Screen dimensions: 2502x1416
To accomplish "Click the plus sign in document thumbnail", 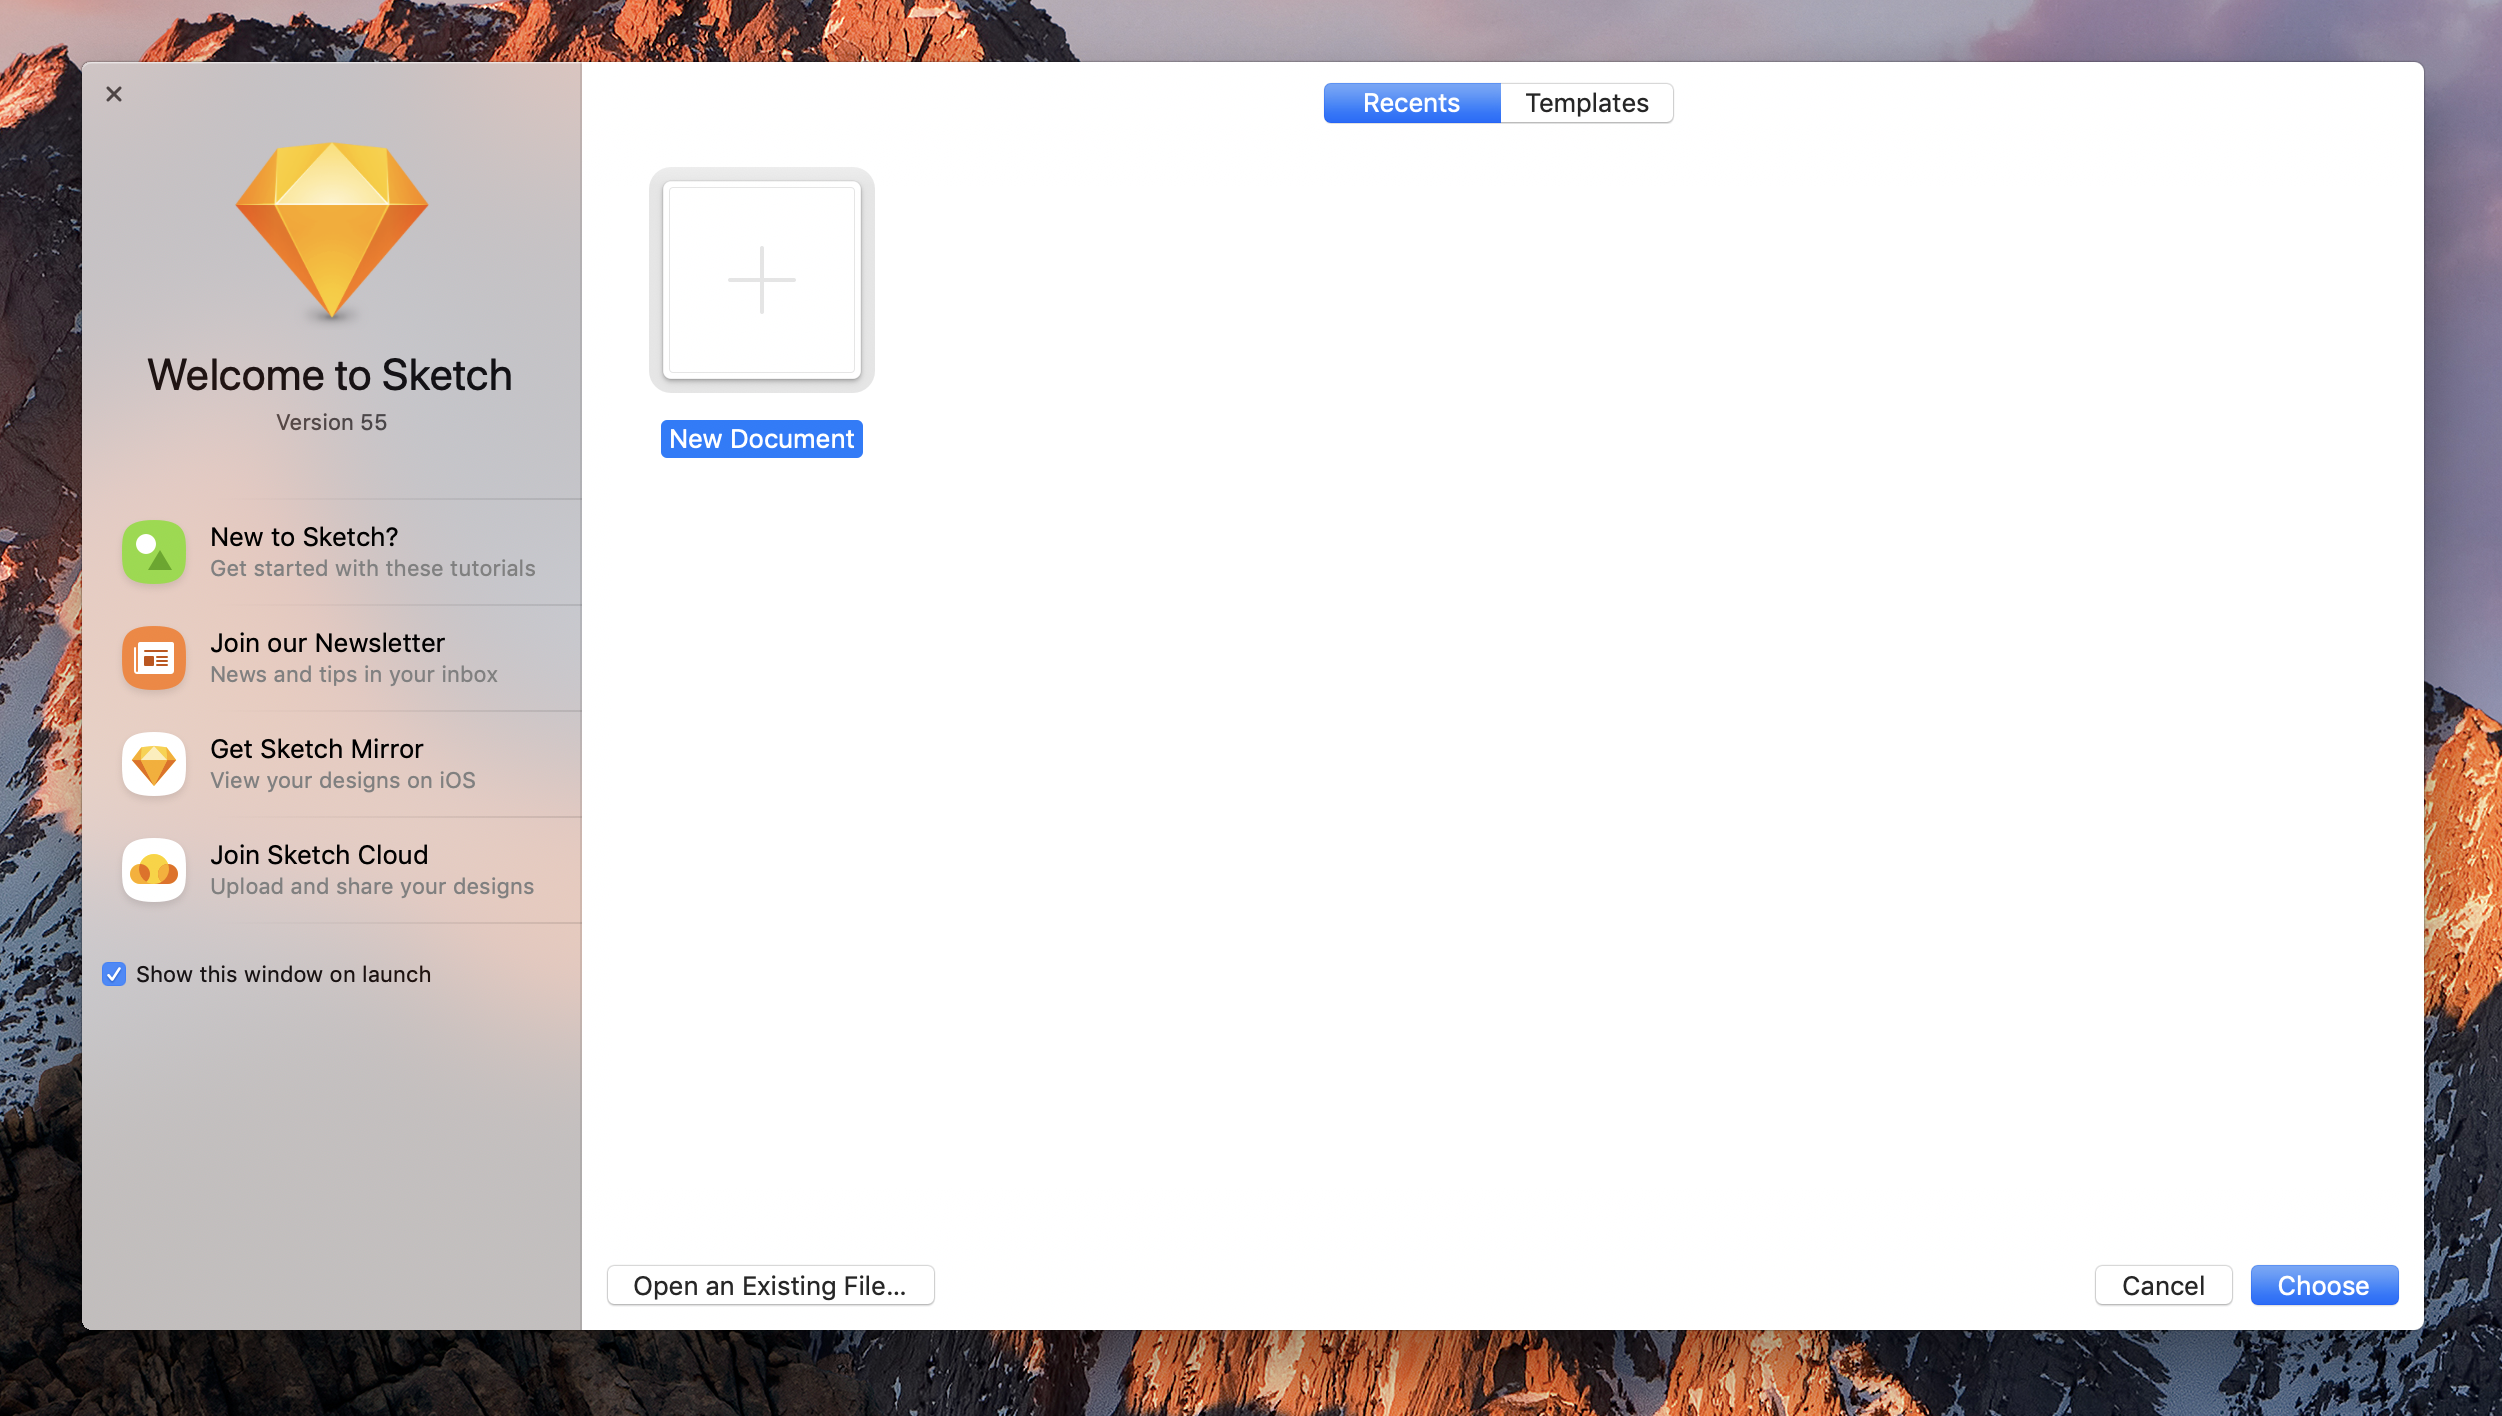I will click(x=762, y=280).
